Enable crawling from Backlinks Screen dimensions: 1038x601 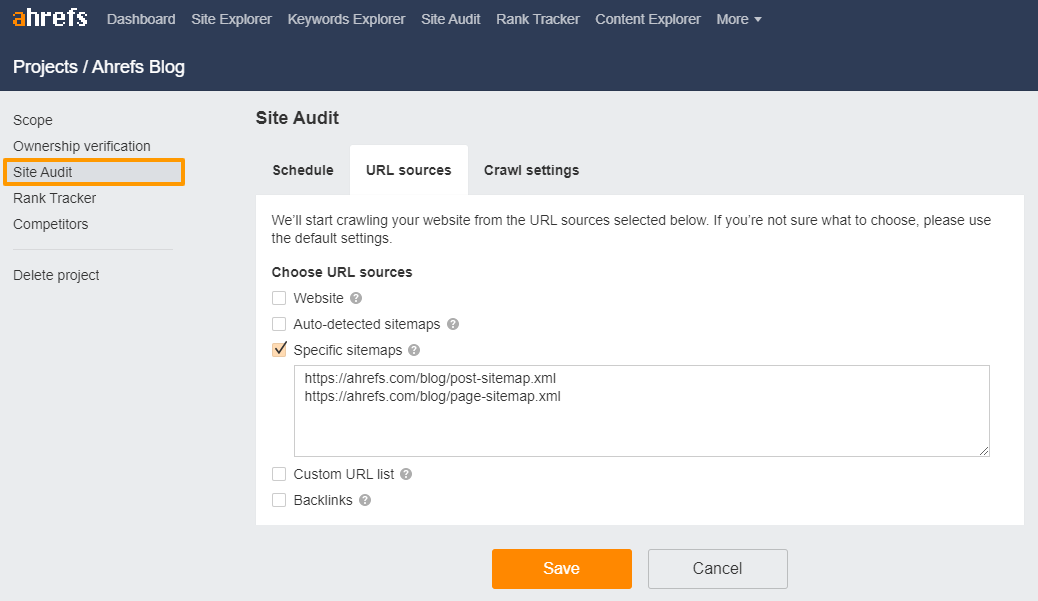click(279, 500)
